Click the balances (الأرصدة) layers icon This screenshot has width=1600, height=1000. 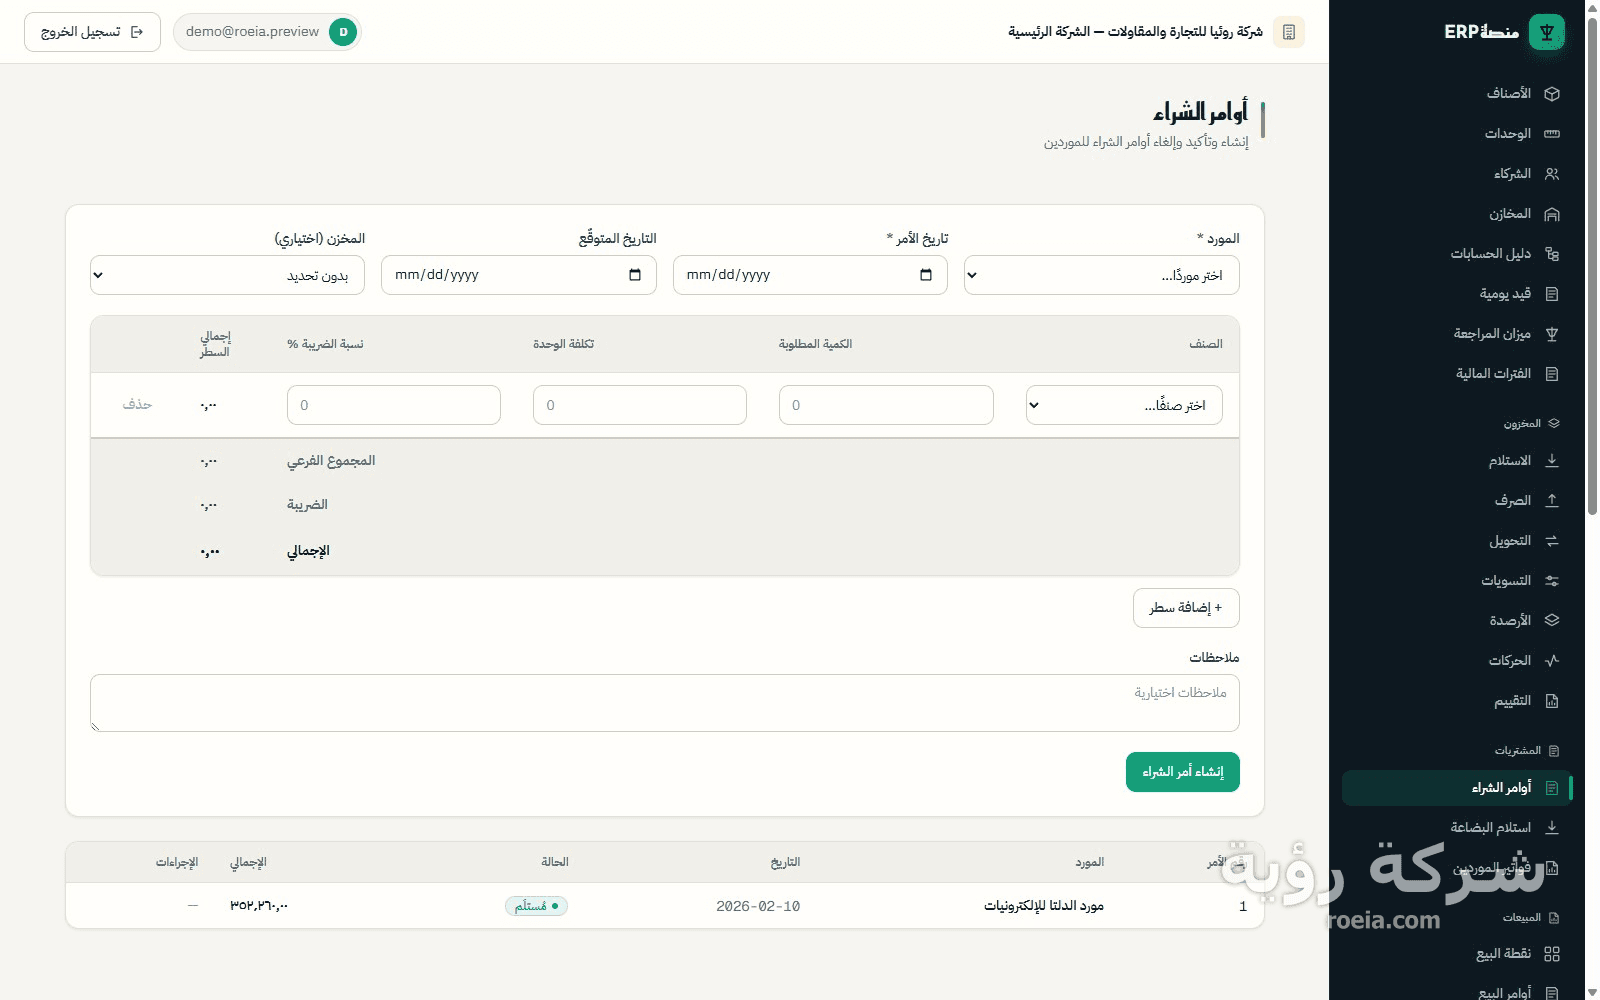(x=1552, y=621)
